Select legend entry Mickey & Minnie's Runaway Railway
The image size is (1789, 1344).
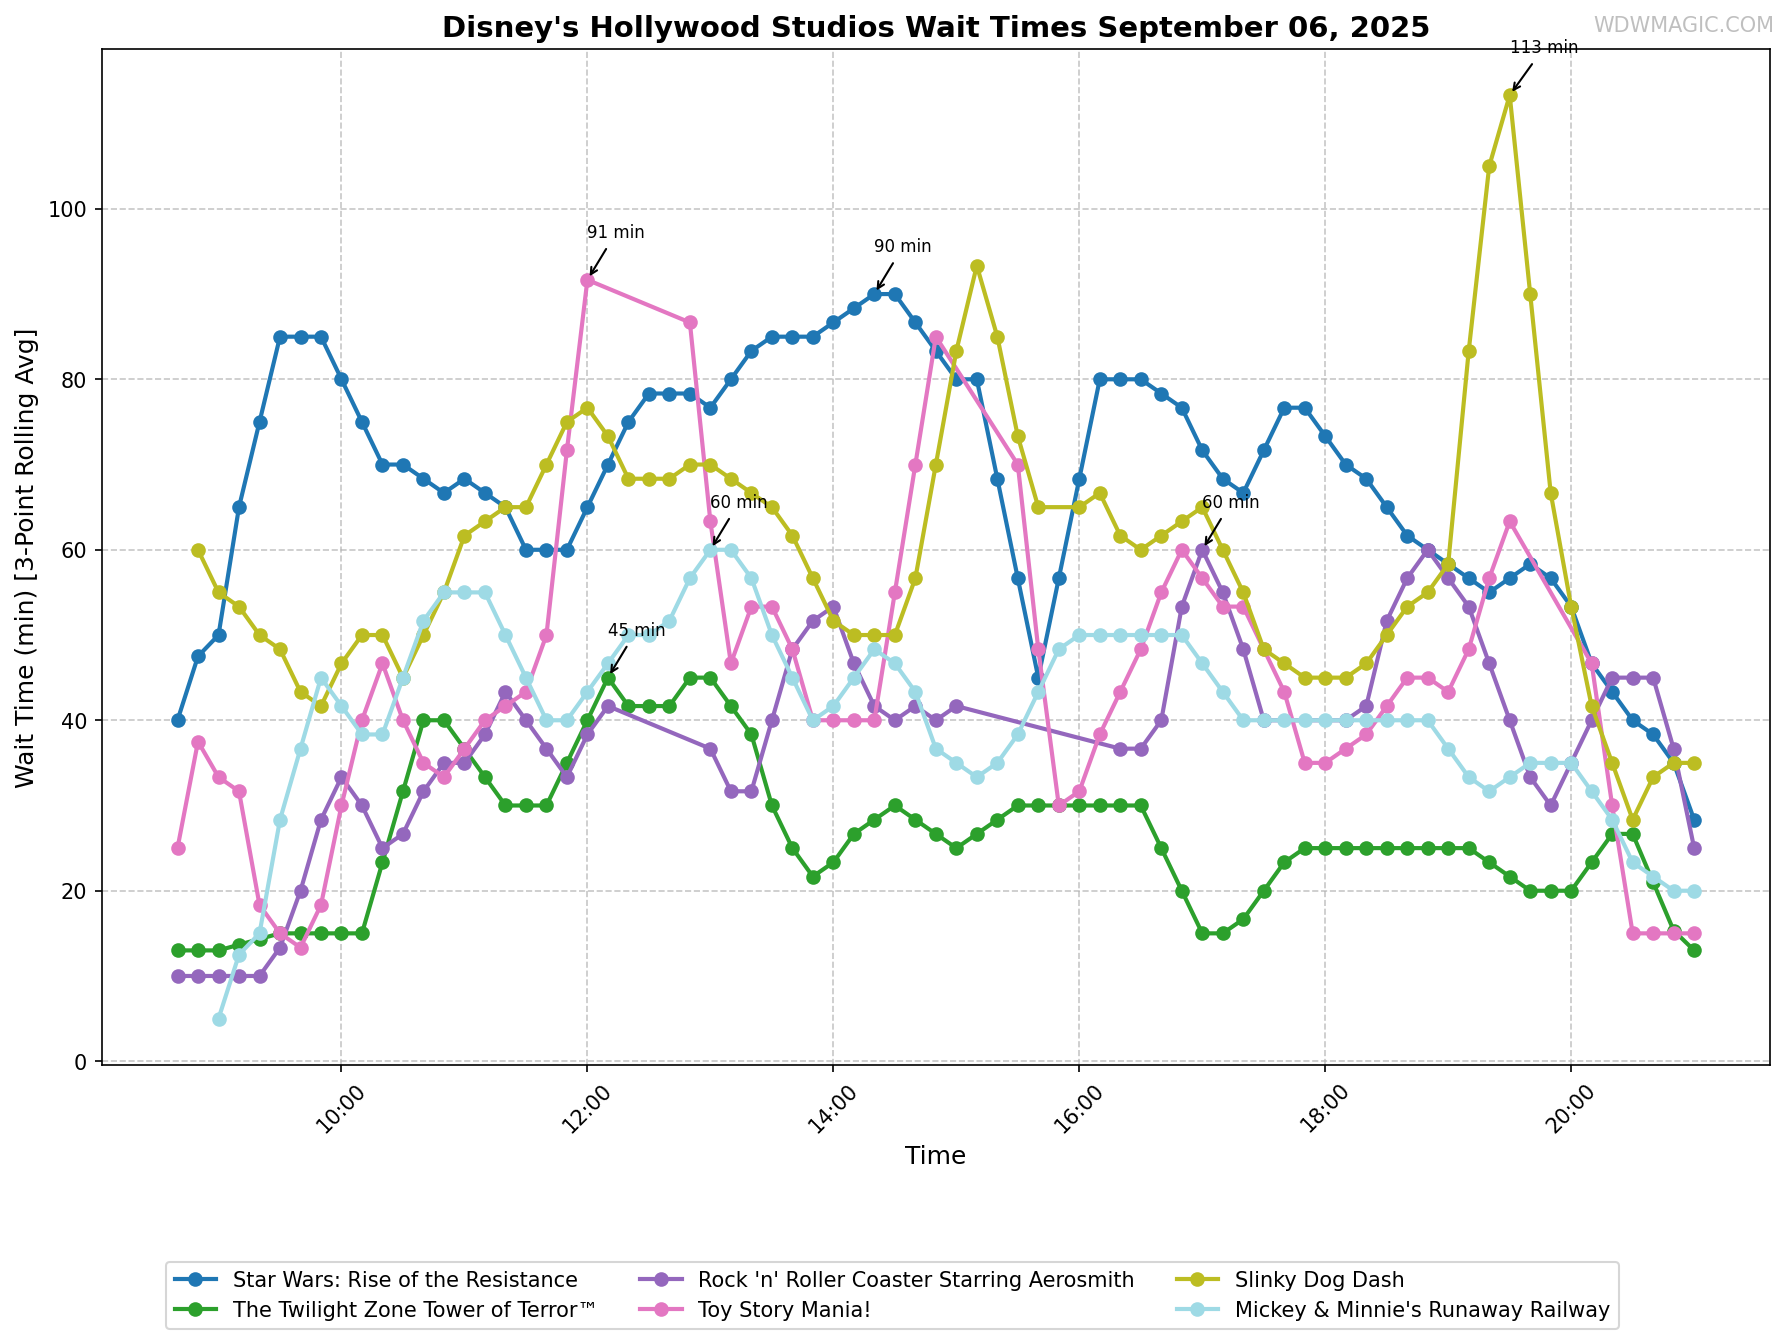click(1393, 1310)
